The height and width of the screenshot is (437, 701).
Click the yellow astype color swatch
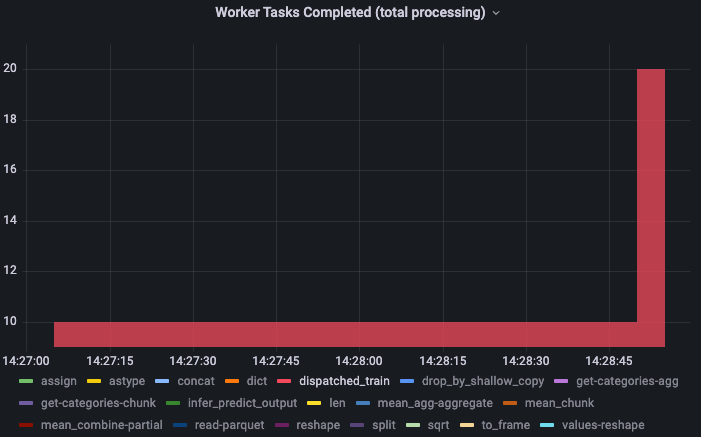tap(94, 381)
